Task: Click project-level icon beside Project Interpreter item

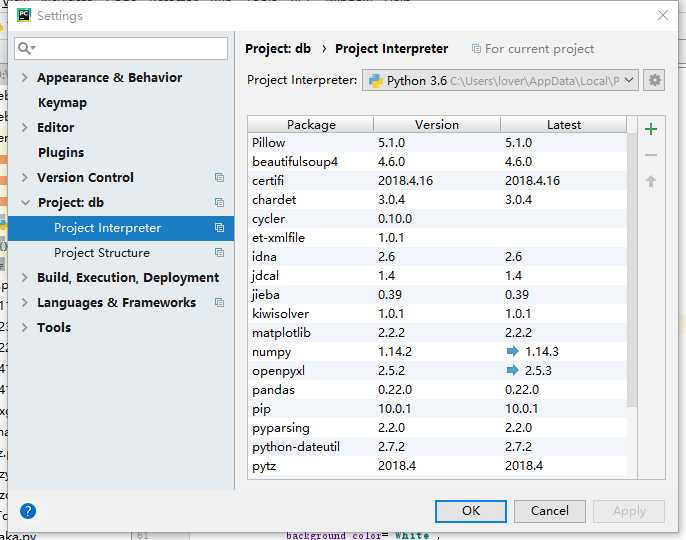Action: point(219,228)
